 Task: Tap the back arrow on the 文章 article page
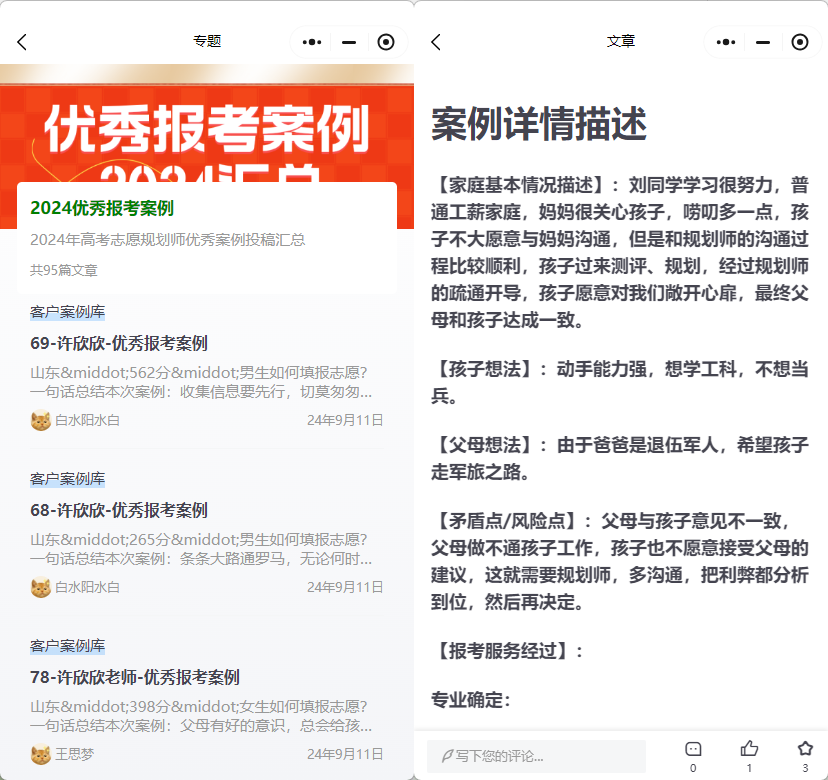(436, 42)
